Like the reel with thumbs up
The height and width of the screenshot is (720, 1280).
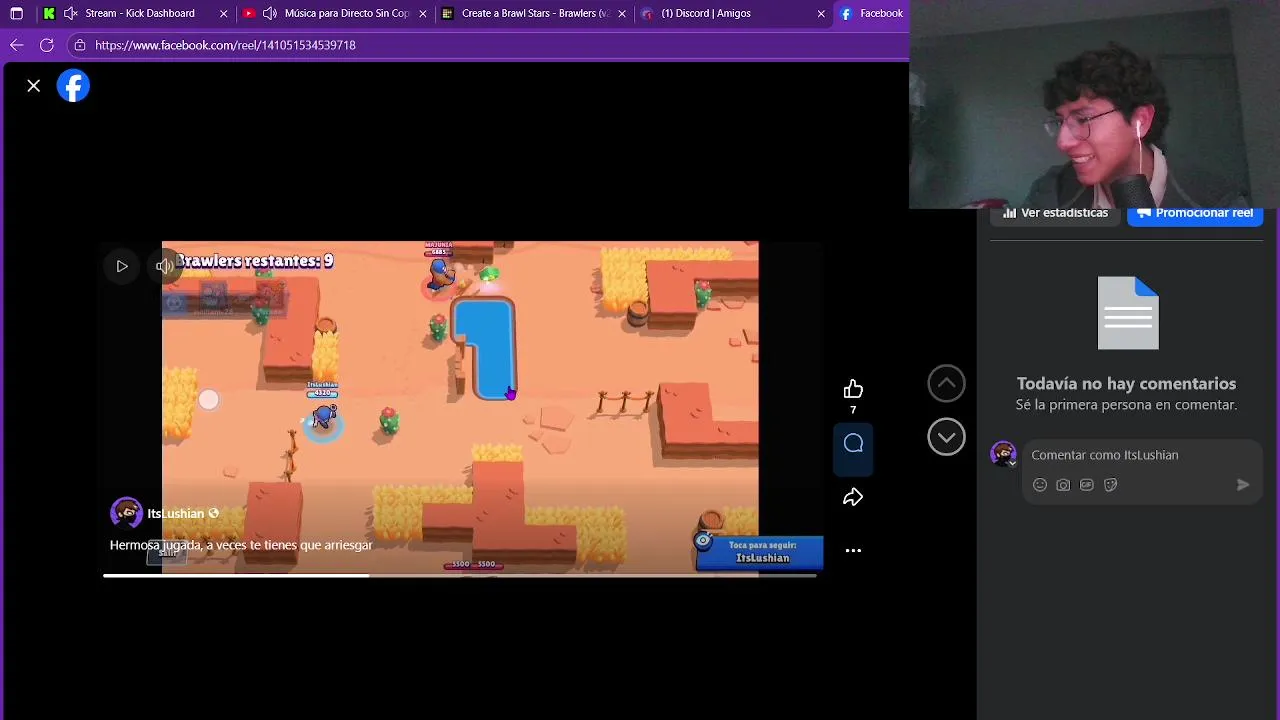coord(853,389)
